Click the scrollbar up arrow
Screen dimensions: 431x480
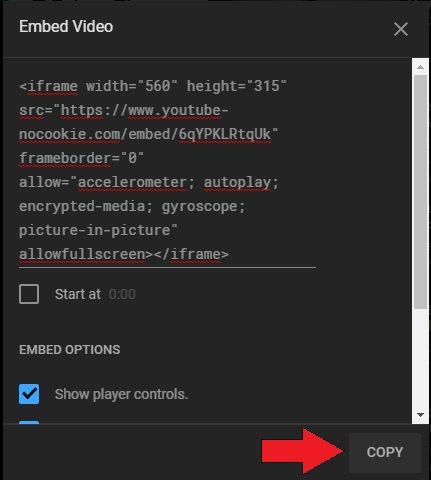click(x=420, y=67)
